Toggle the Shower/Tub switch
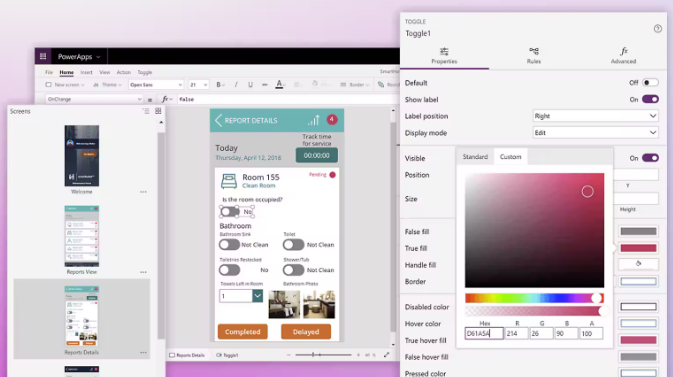The width and height of the screenshot is (673, 377). click(x=294, y=270)
